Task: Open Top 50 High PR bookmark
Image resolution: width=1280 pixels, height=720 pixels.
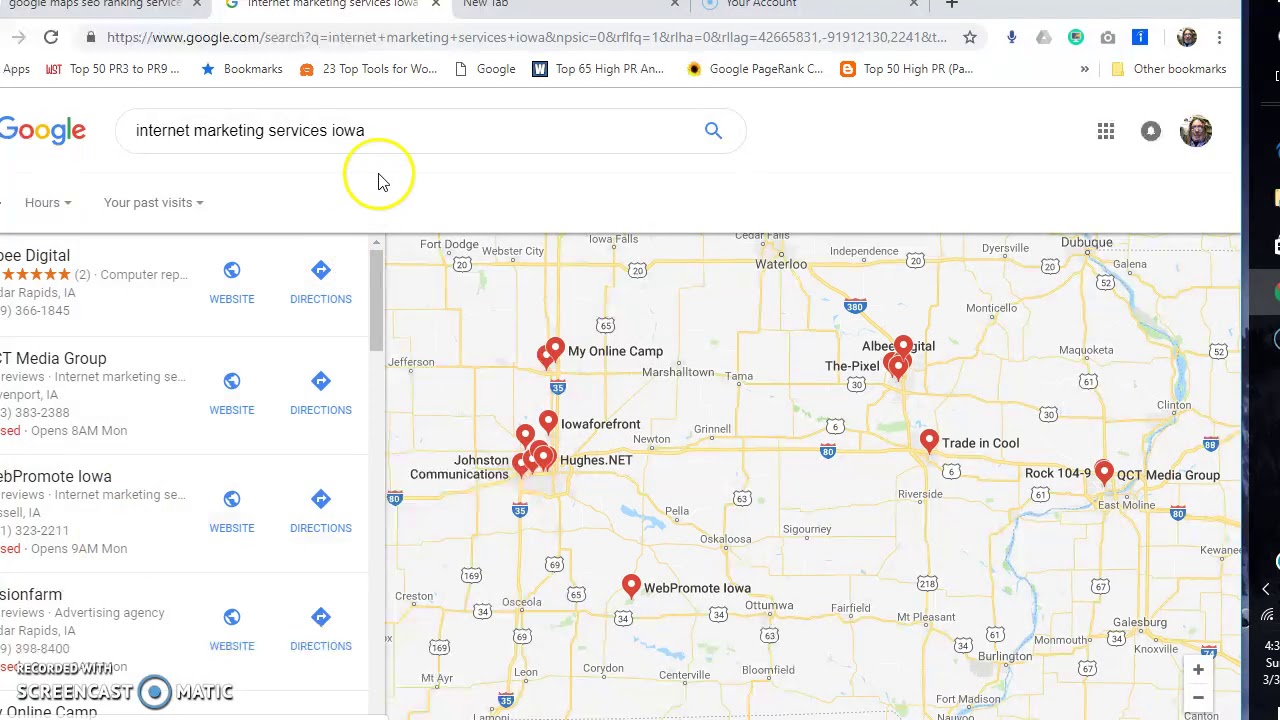Action: pyautogui.click(x=907, y=69)
